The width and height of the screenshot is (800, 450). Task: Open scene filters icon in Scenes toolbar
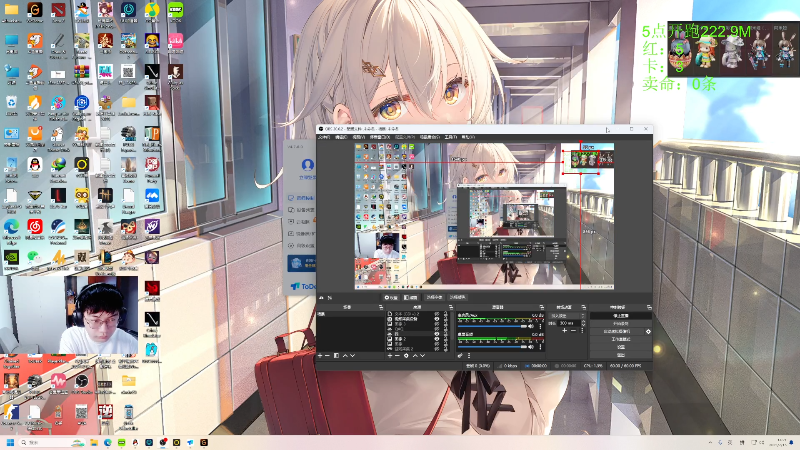click(336, 355)
